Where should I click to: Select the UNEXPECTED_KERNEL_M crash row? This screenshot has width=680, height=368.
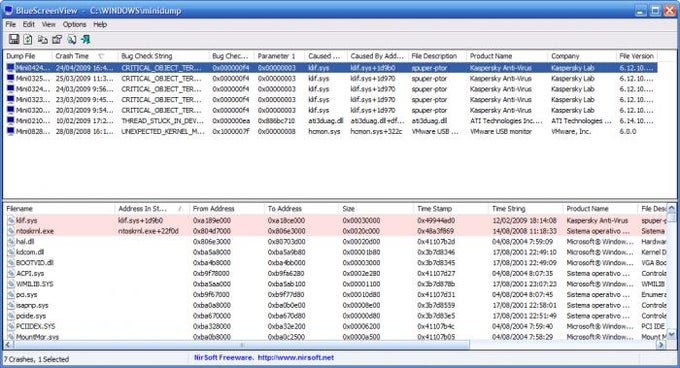[331, 131]
